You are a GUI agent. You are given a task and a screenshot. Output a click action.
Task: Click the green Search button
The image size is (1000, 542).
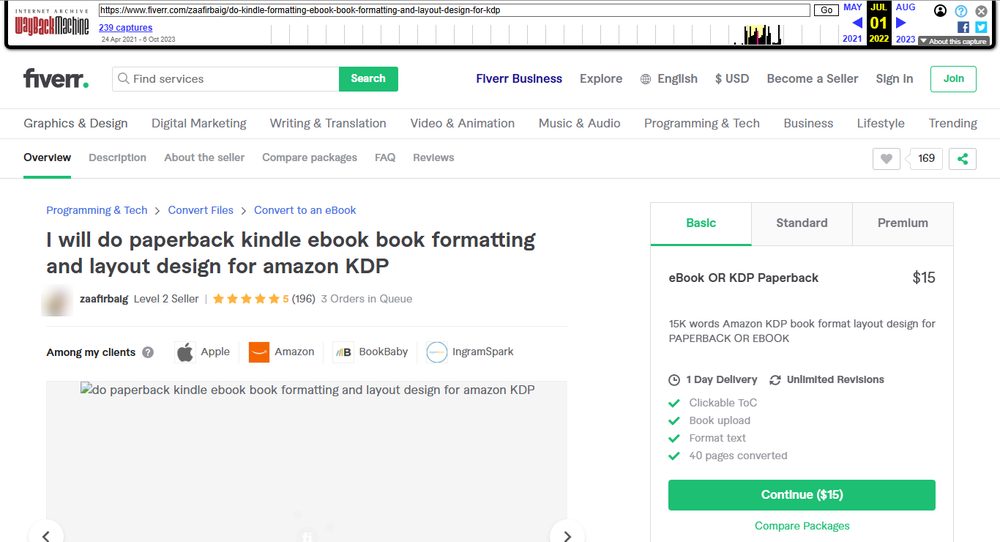368,79
